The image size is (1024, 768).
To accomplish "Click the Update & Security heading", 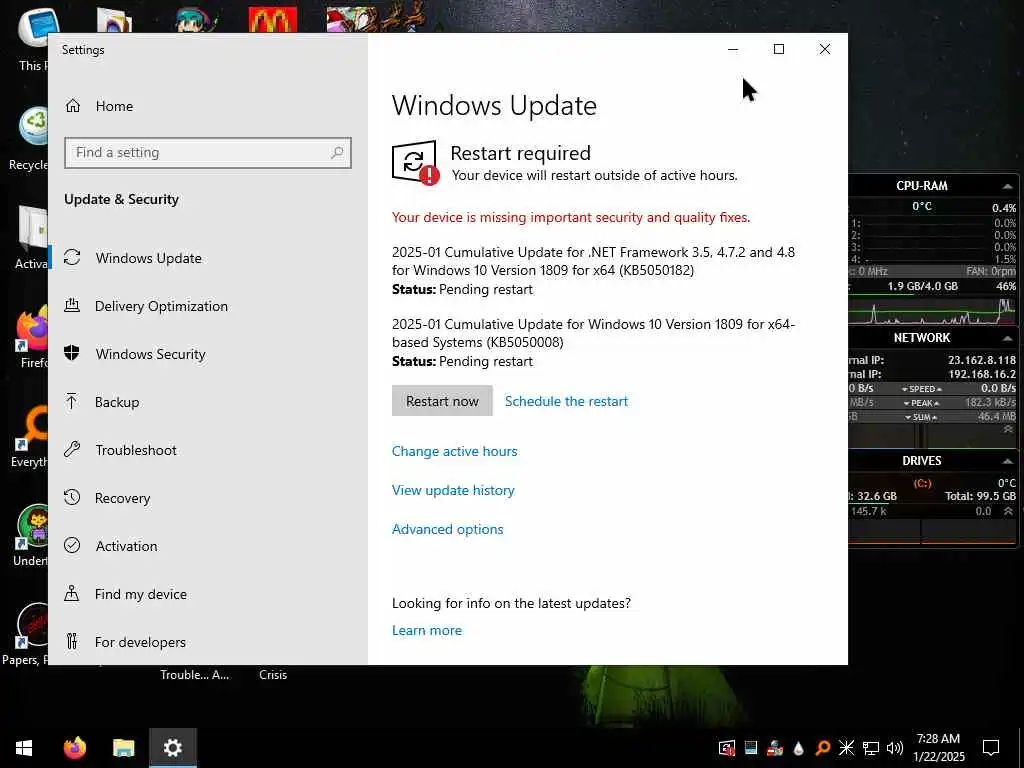I will [121, 199].
